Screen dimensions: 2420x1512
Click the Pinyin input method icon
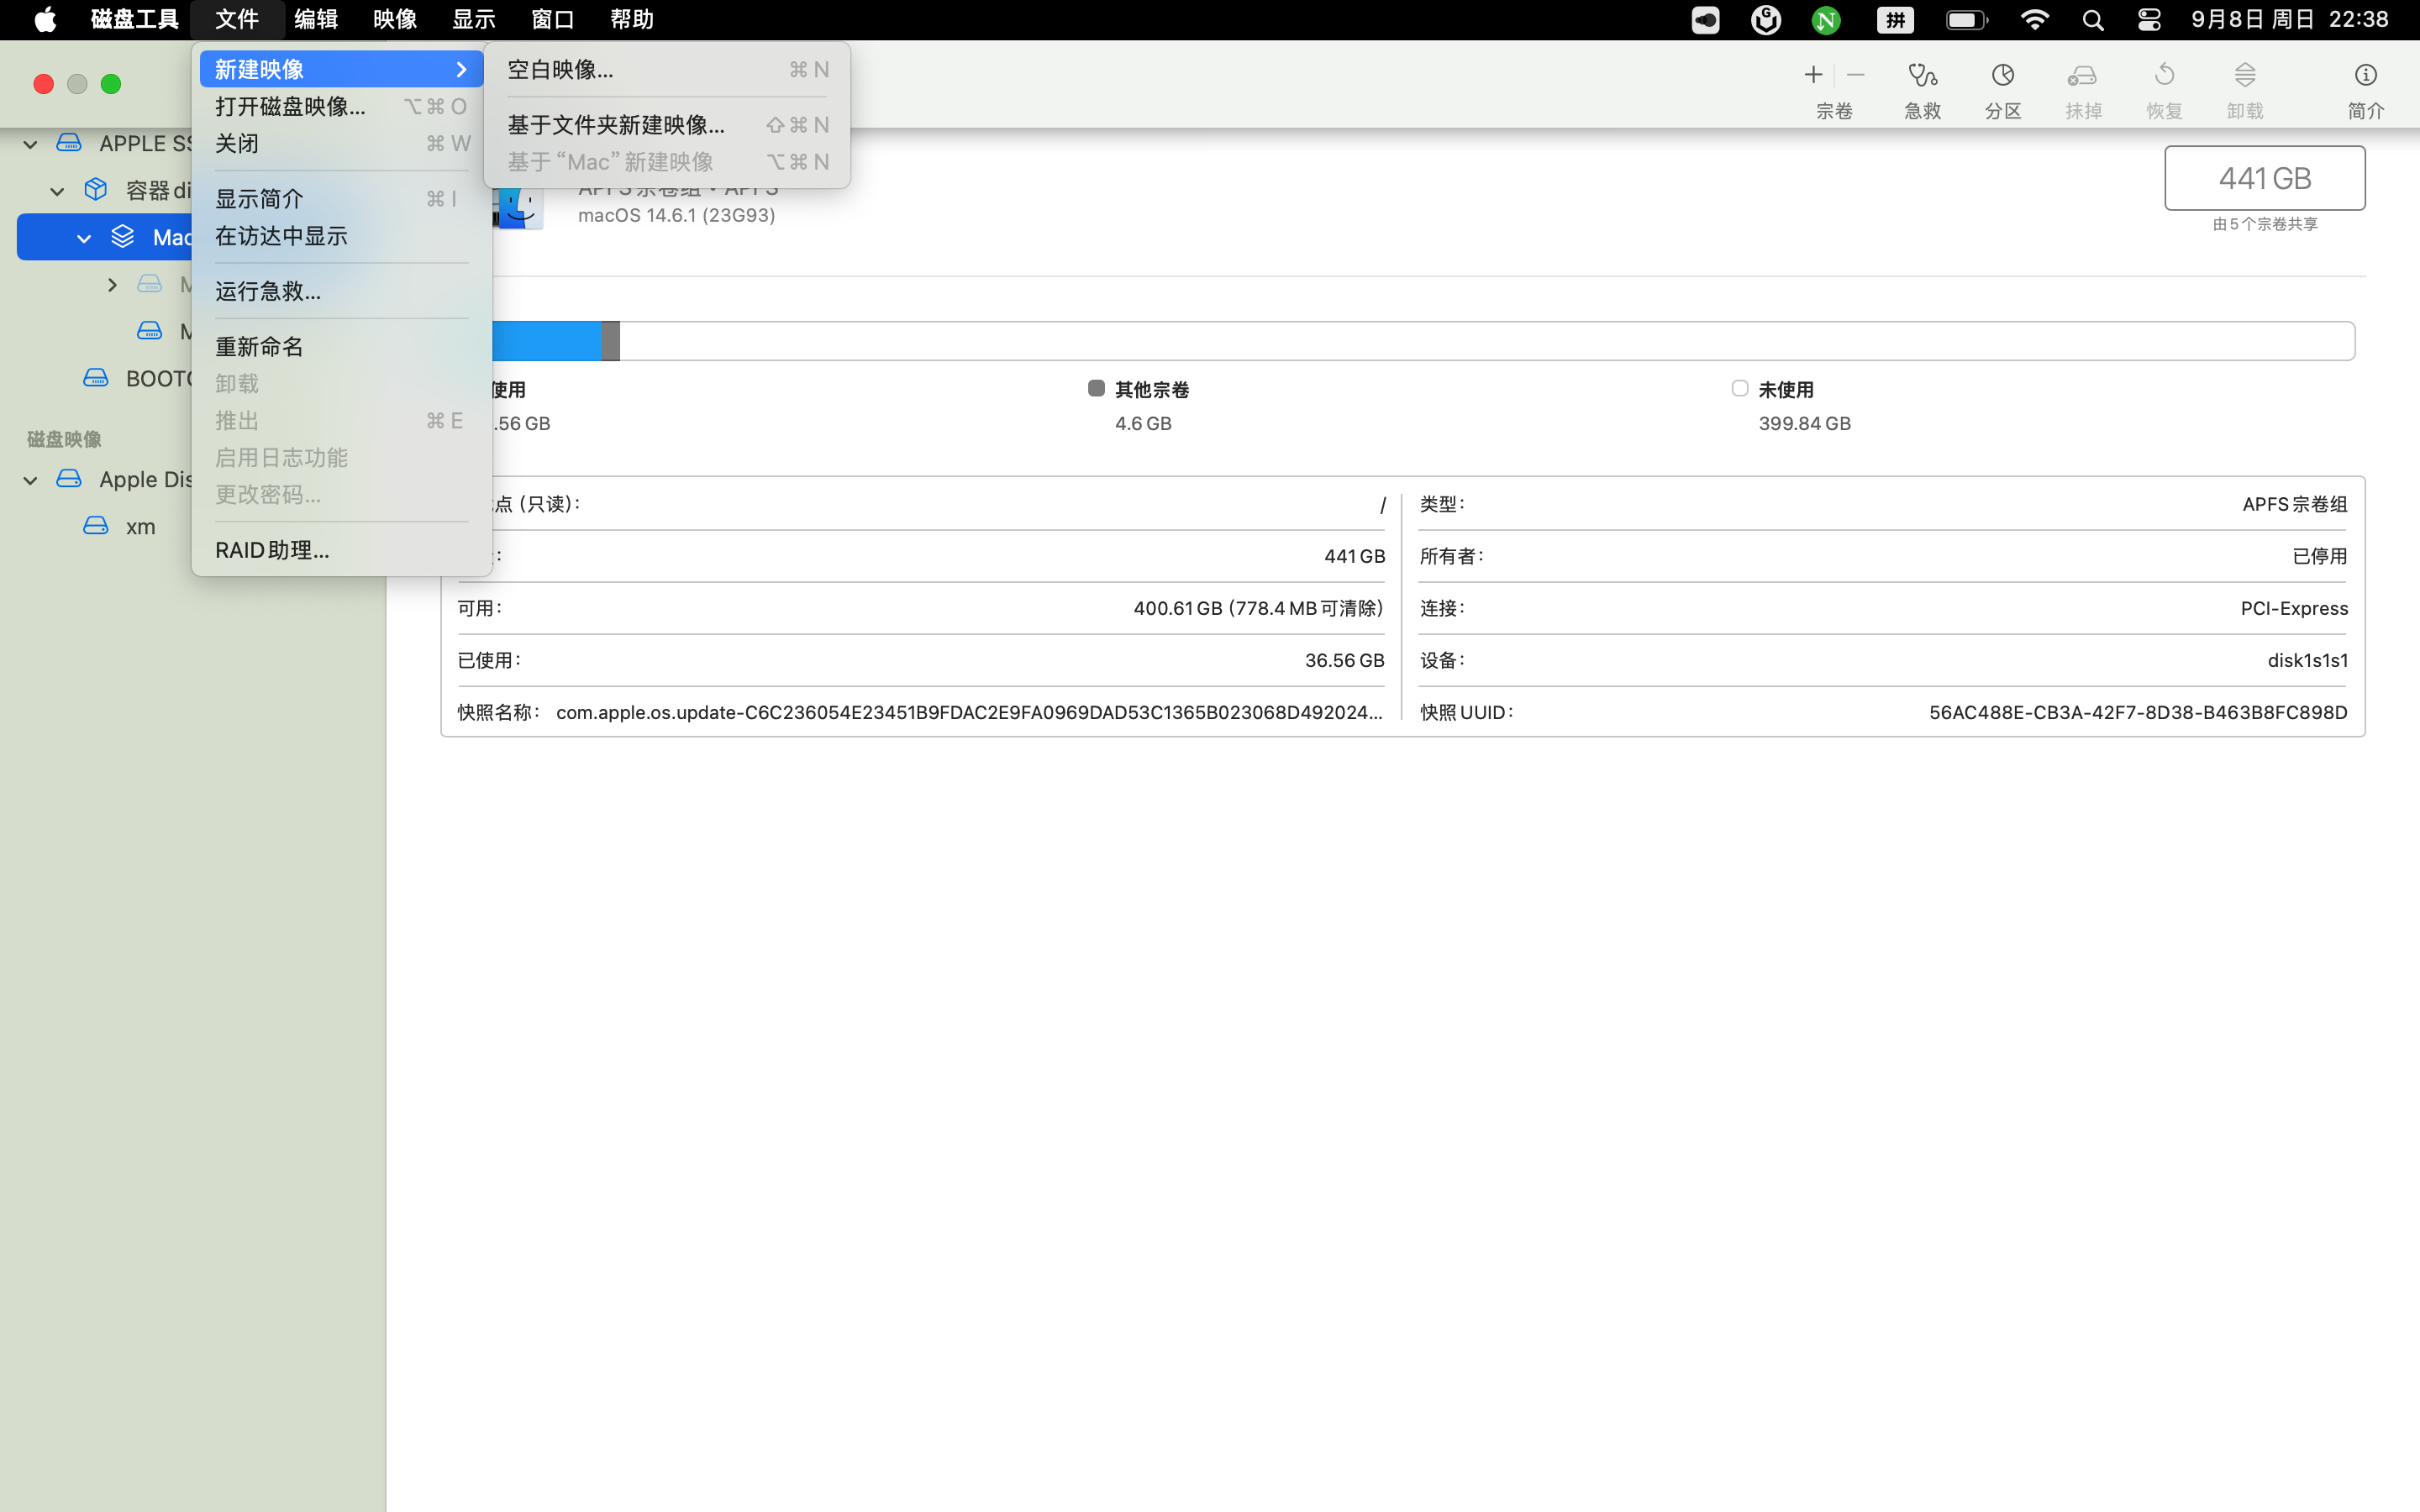click(x=1895, y=20)
